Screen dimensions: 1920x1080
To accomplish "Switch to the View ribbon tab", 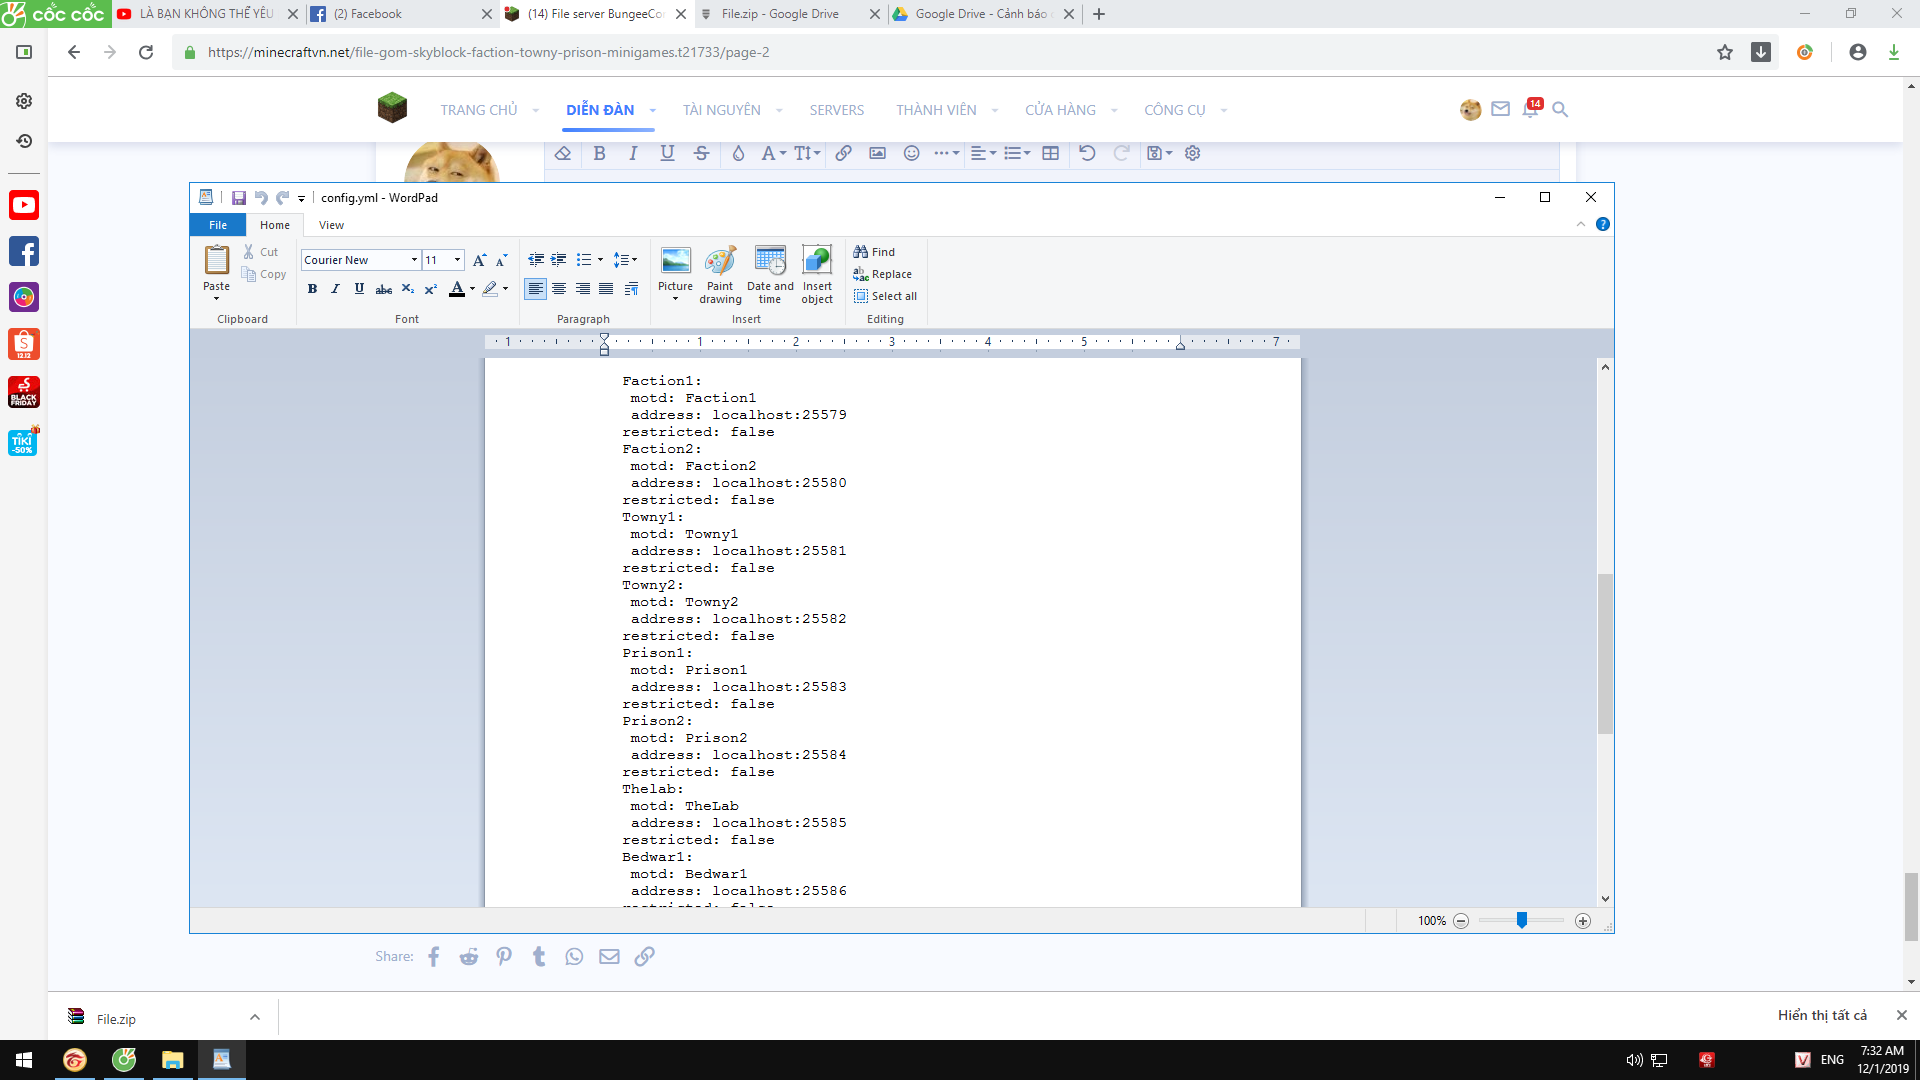I will tap(331, 225).
